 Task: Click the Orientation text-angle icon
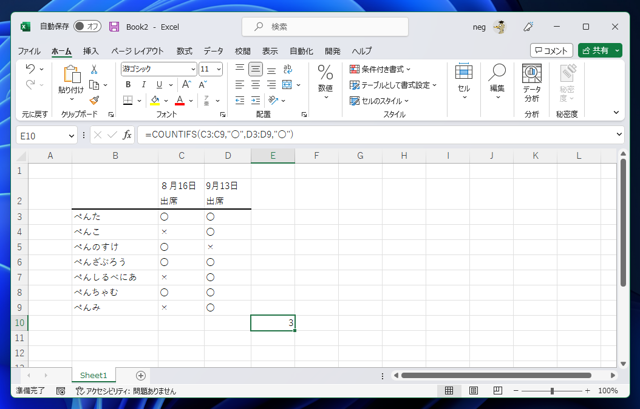273,100
